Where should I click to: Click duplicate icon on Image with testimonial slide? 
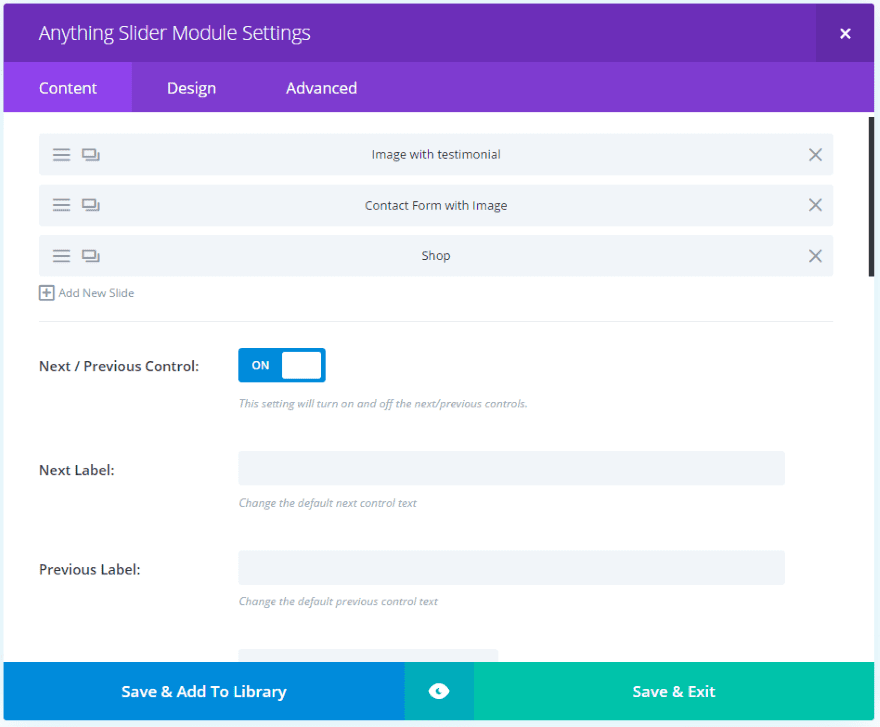(x=91, y=155)
